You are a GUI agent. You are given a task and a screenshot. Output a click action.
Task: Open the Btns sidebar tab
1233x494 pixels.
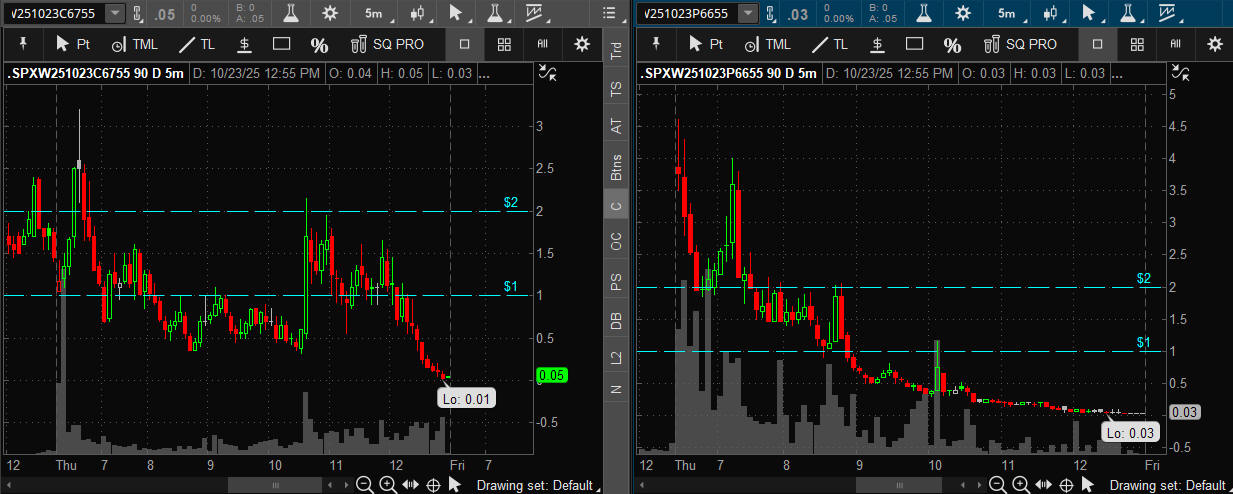616,167
